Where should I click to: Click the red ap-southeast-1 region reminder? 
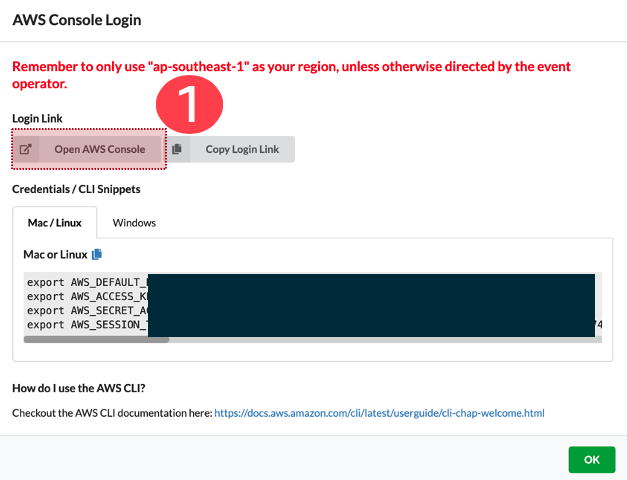tap(292, 75)
